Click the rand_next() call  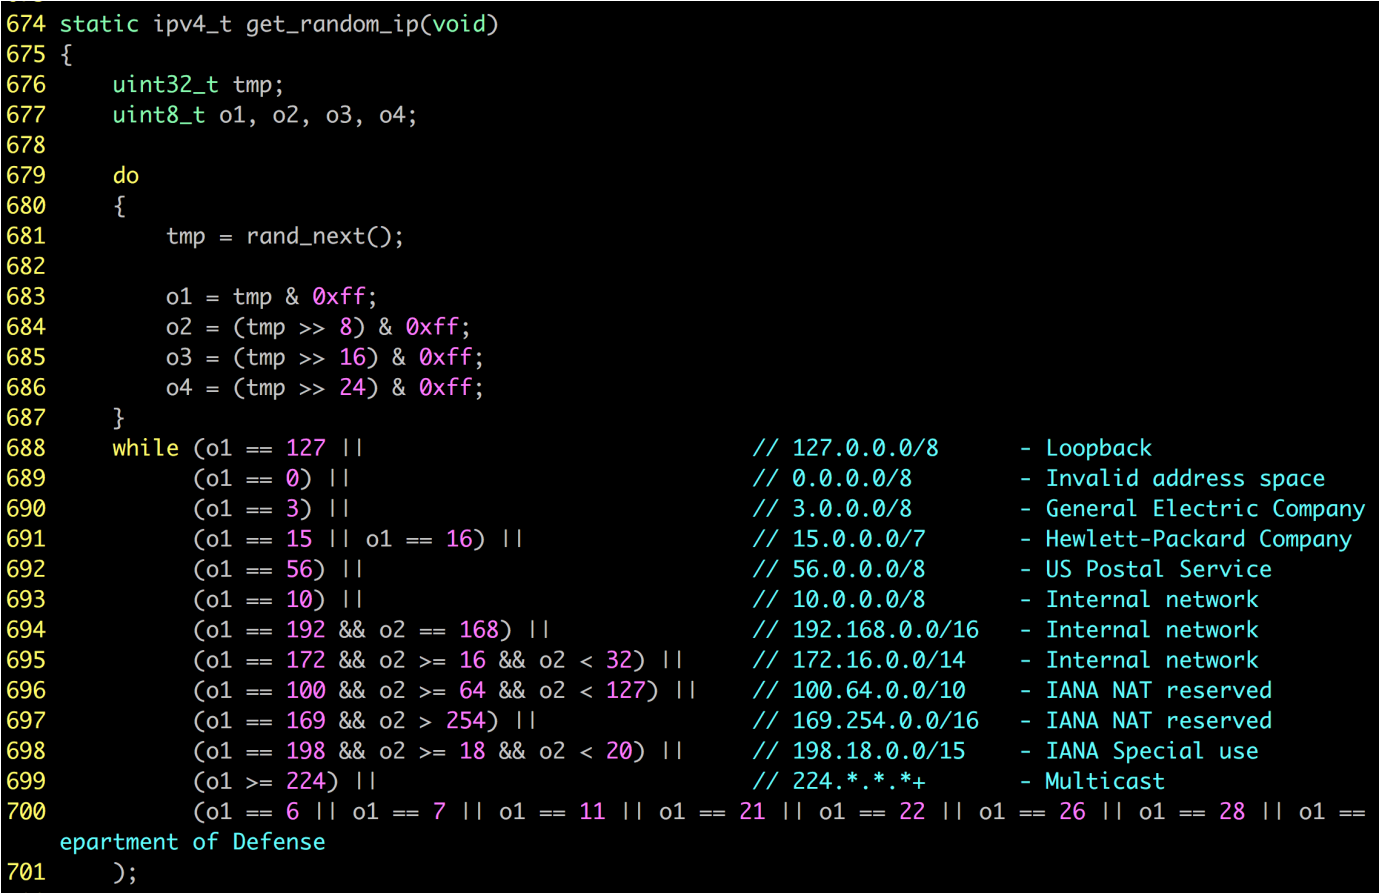click(324, 236)
